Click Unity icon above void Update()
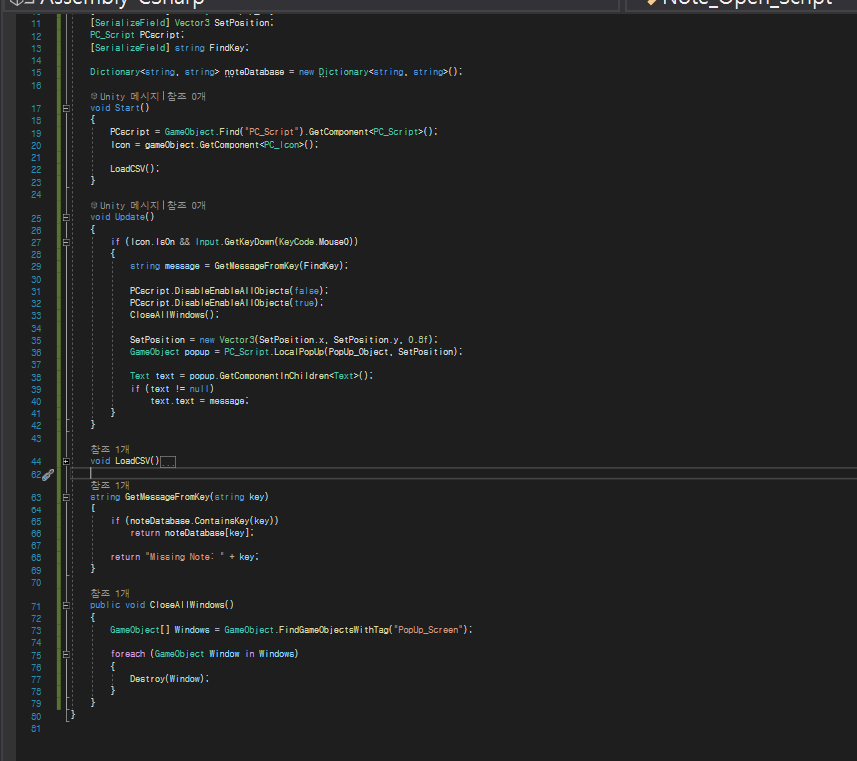857x761 pixels. coord(94,205)
